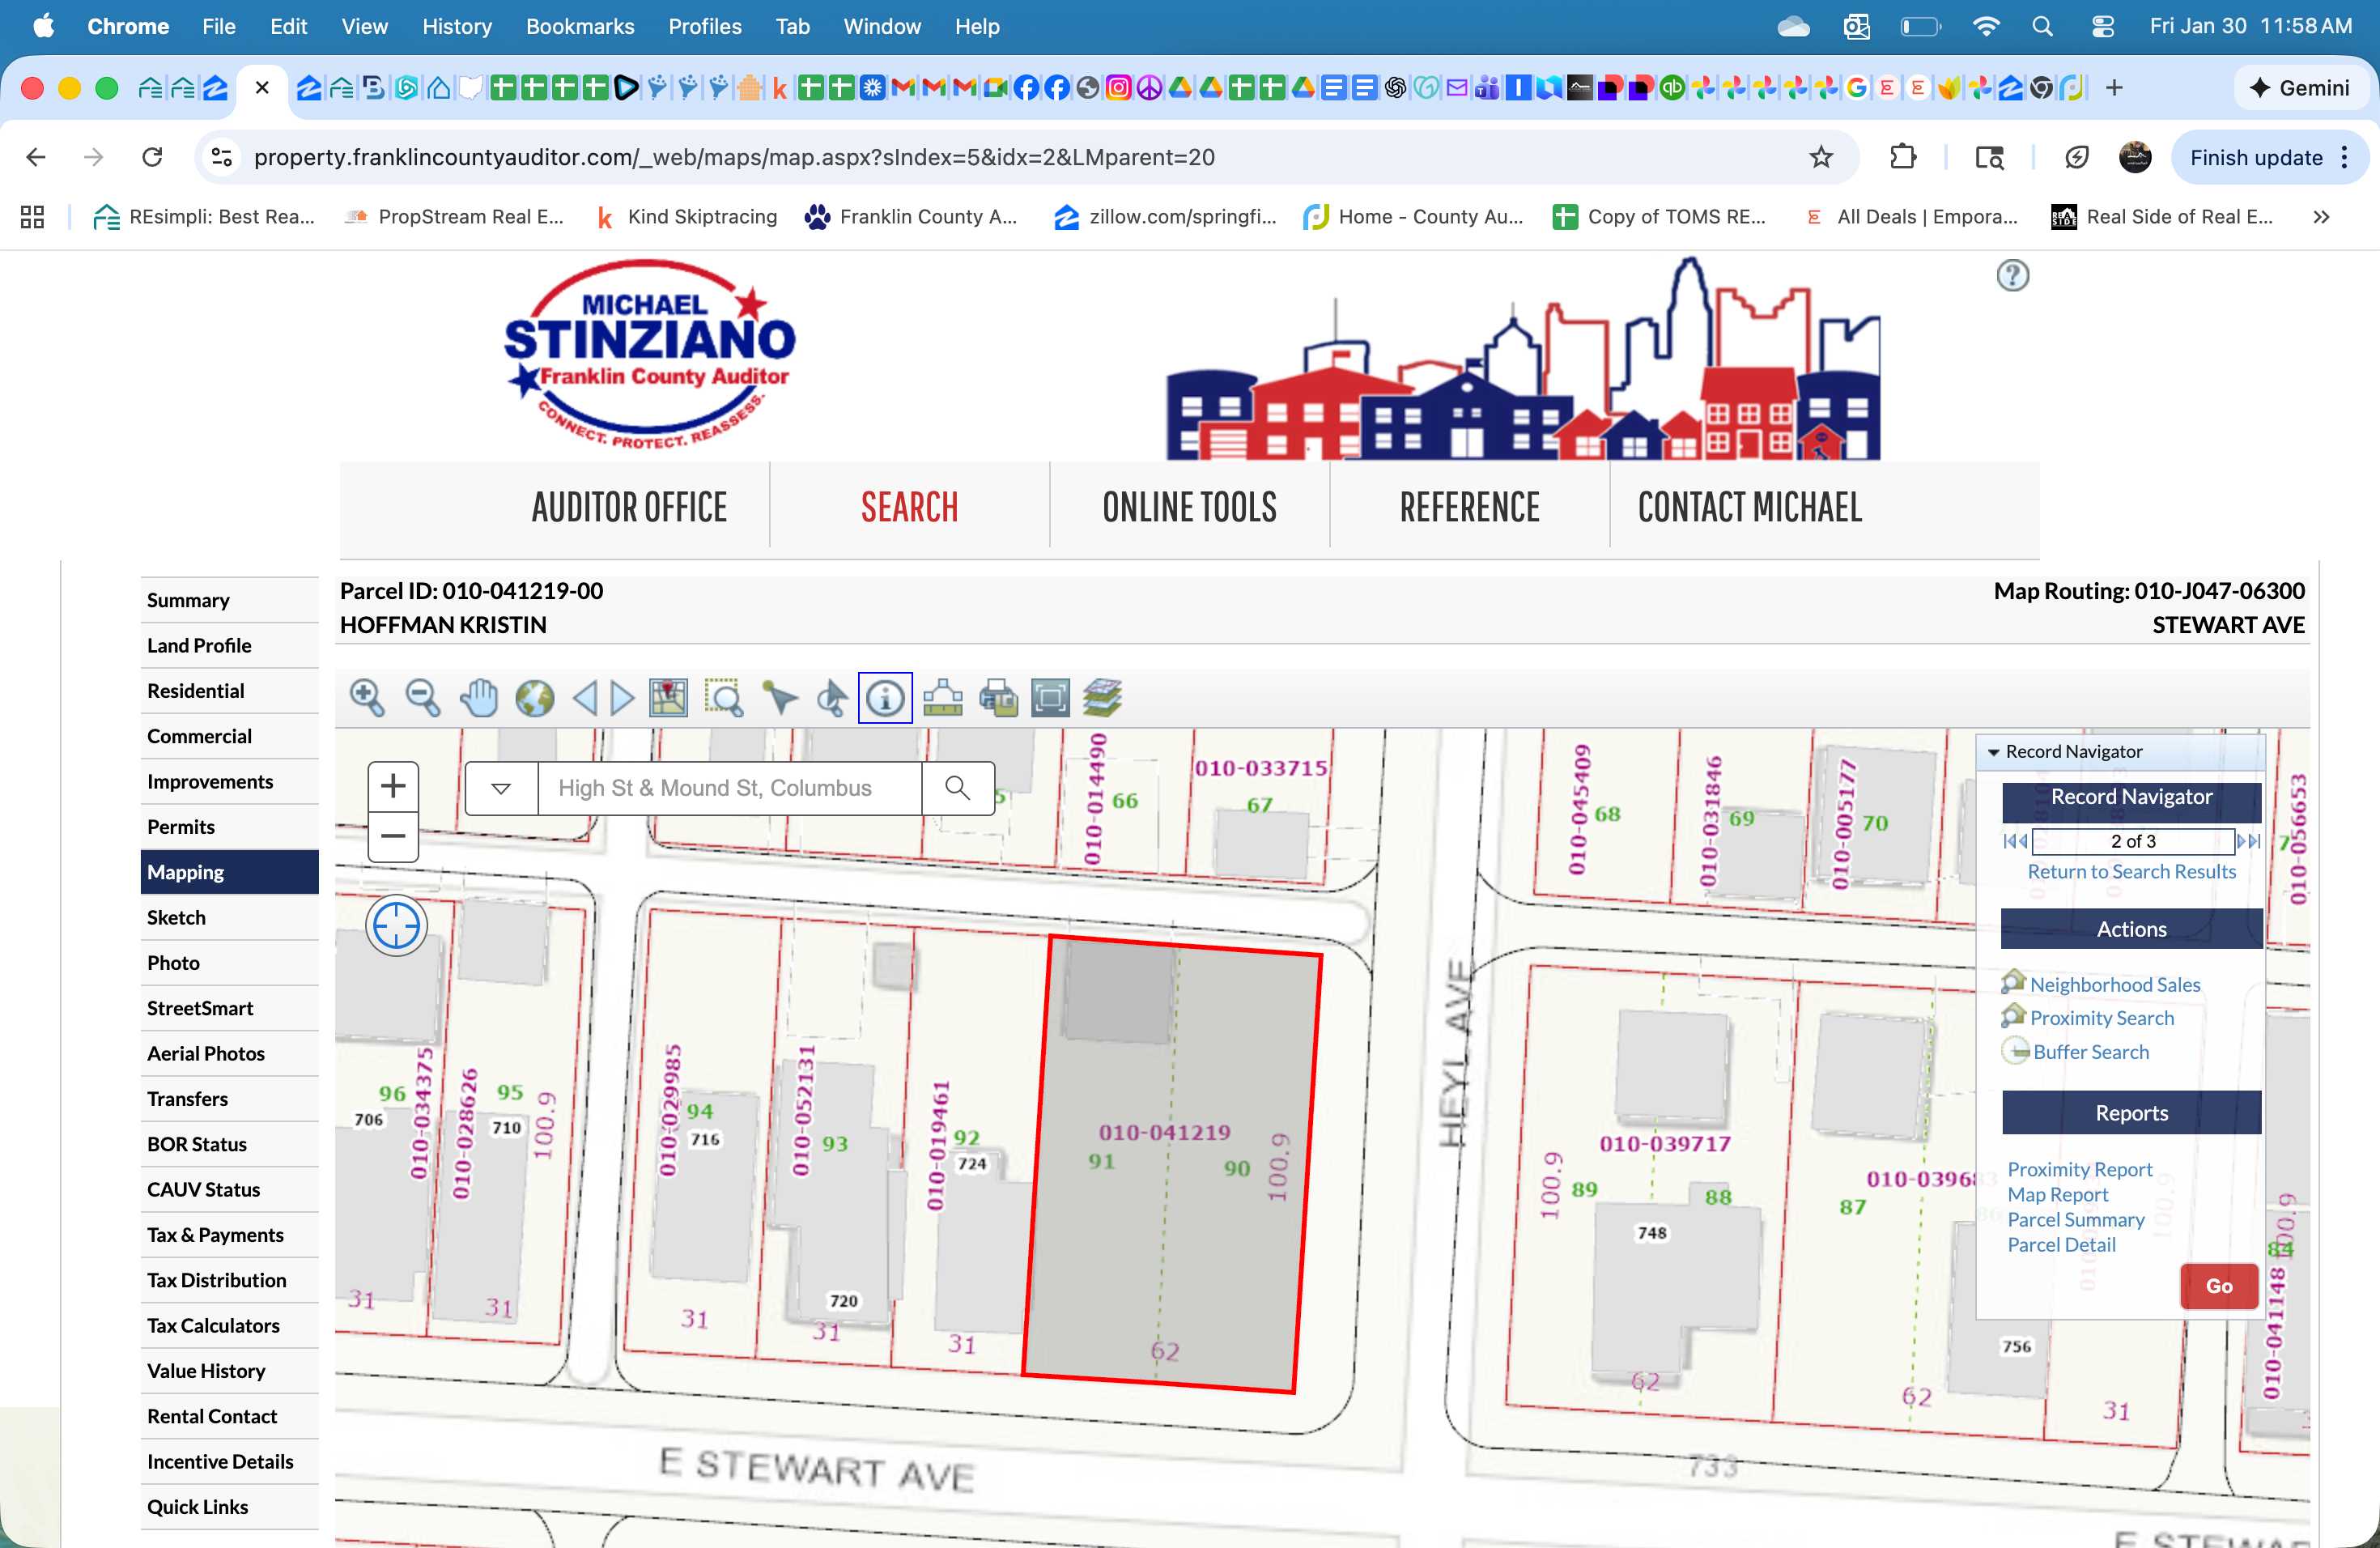Image resolution: width=2380 pixels, height=1548 pixels.
Task: Click the Neighborhood Sales link
Action: pos(2114,985)
